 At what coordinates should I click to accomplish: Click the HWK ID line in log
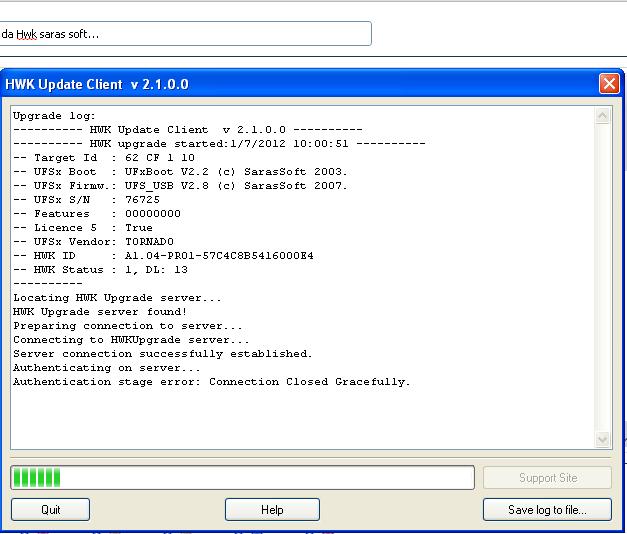coord(163,256)
